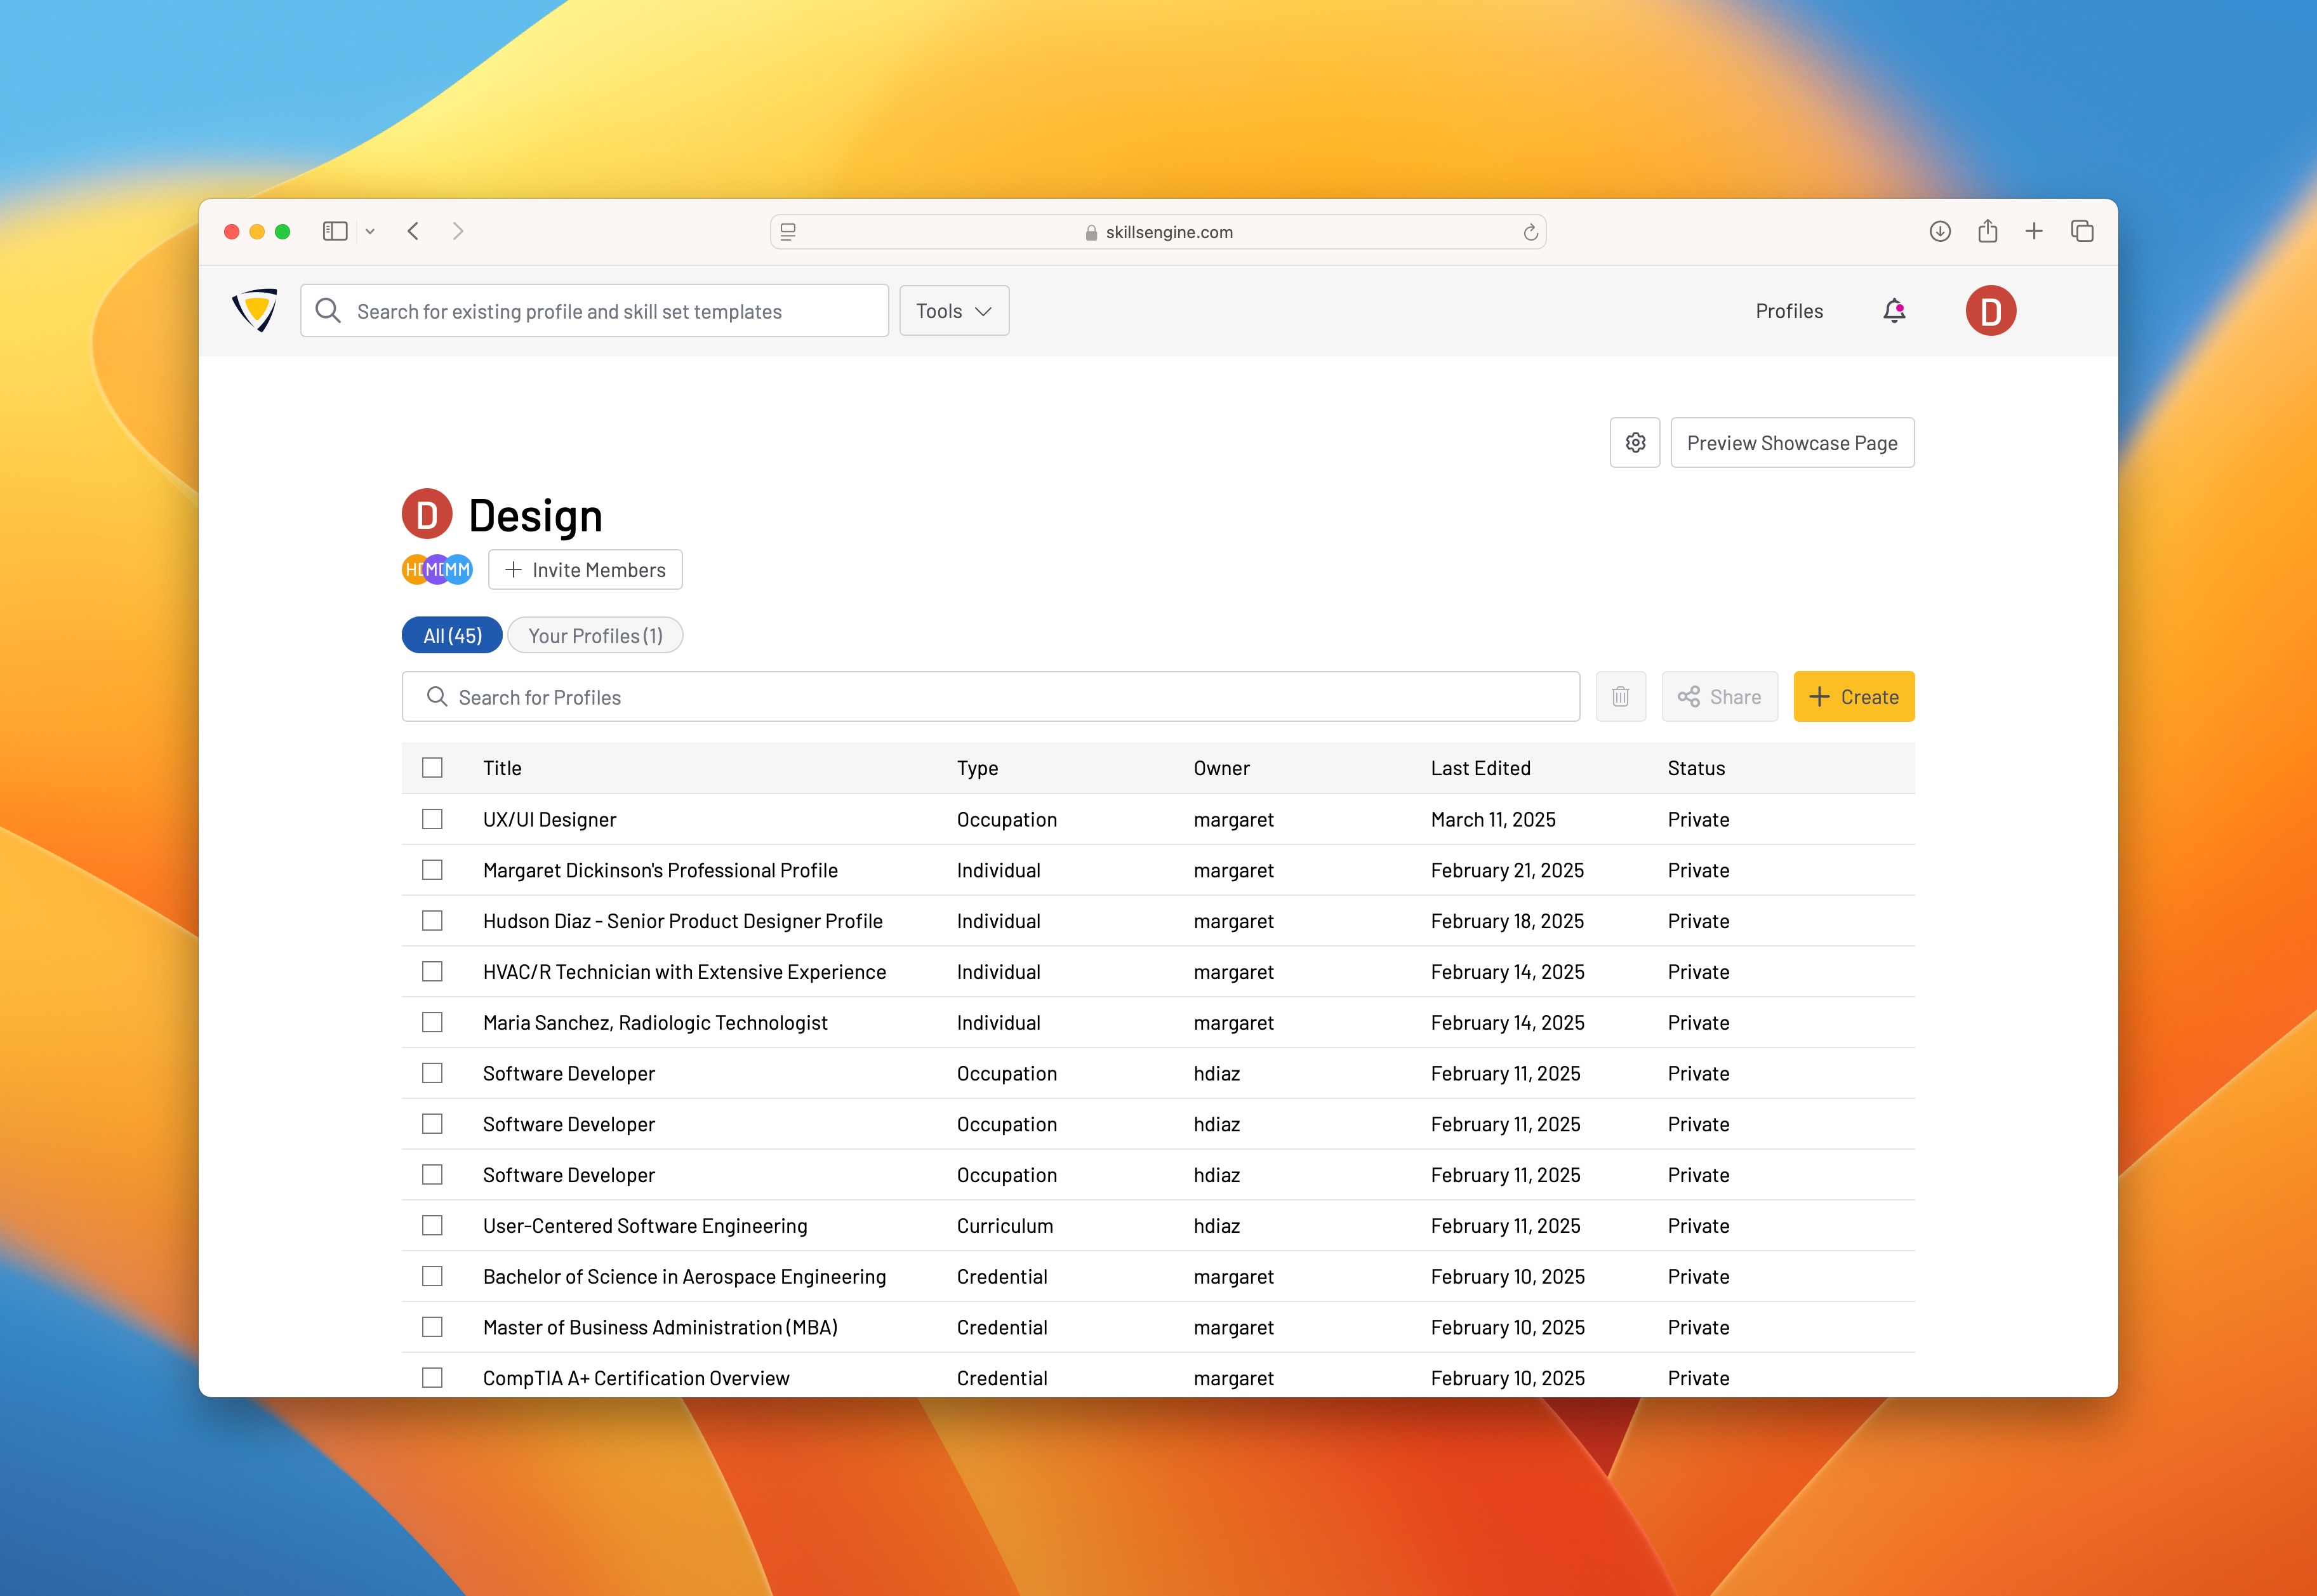Viewport: 2317px width, 1596px height.
Task: Focus the Search for Profiles field
Action: [x=990, y=697]
